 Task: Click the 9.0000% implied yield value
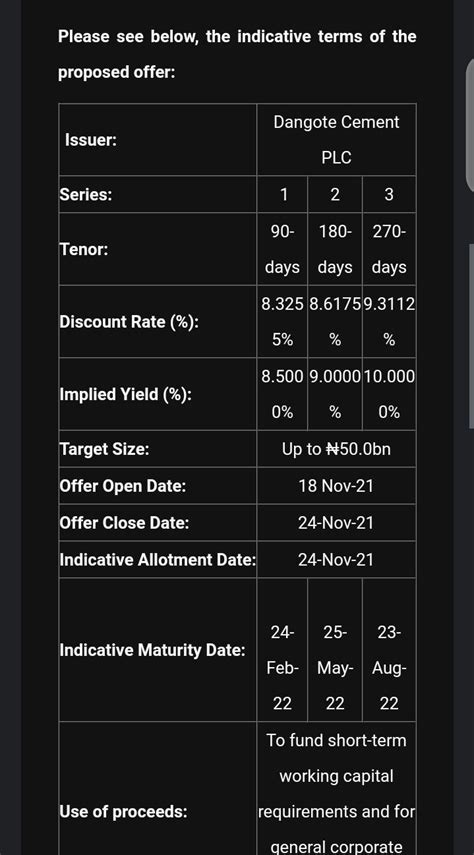pyautogui.click(x=335, y=394)
